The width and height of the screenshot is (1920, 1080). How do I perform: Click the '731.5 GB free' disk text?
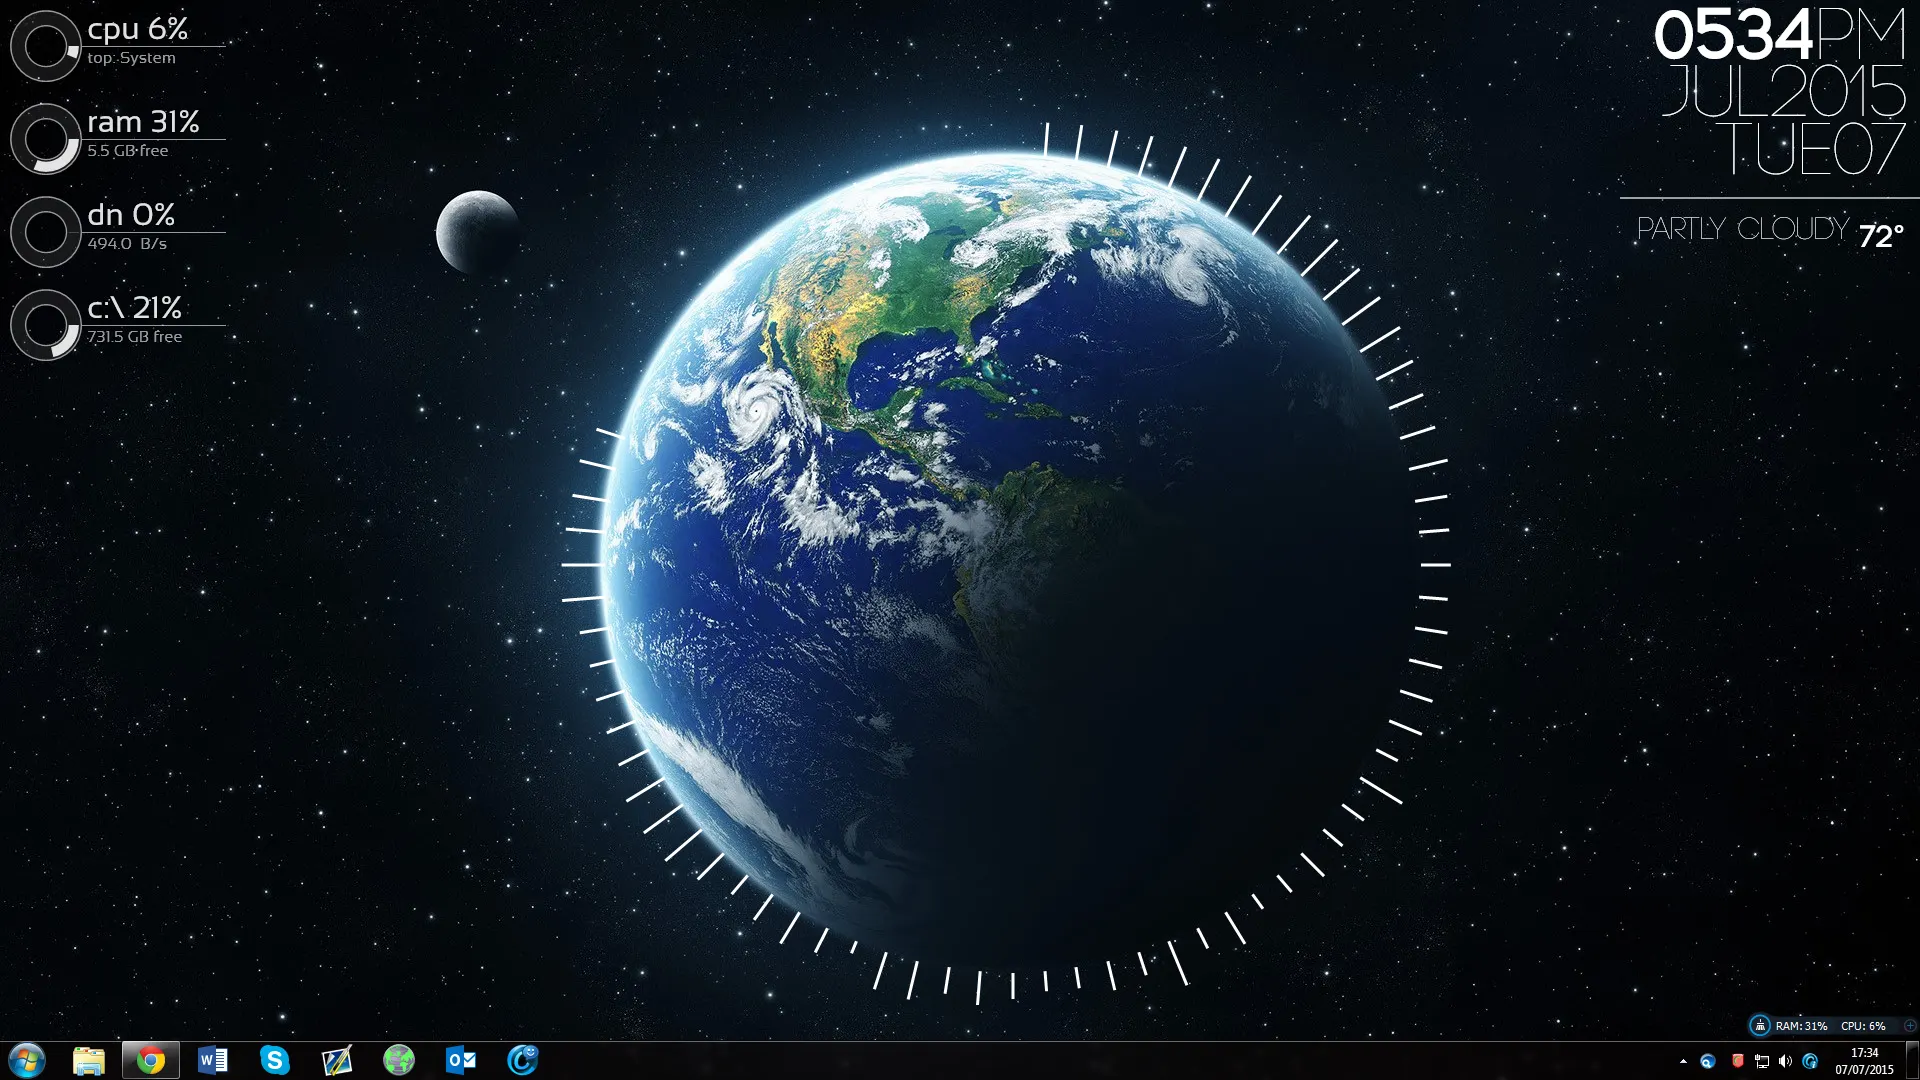tap(135, 337)
